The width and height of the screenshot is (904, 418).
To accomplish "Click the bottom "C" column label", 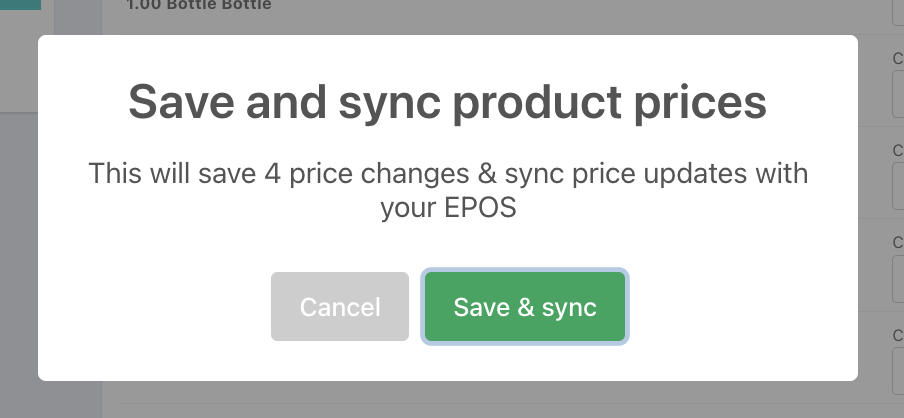I will coord(898,335).
